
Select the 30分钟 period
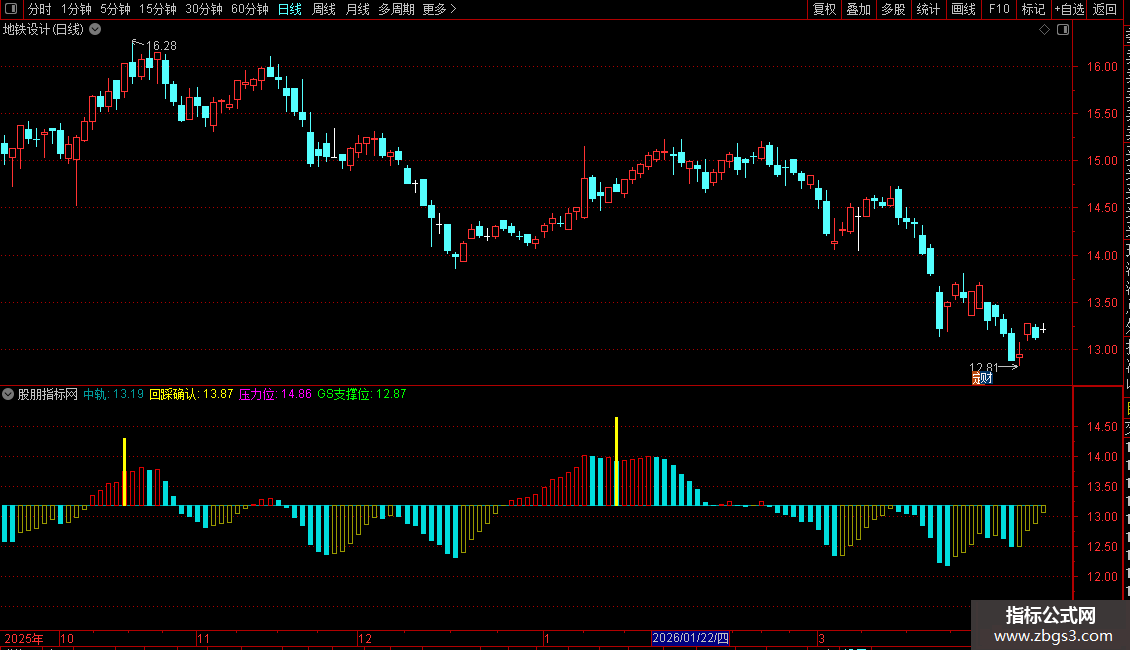tap(204, 9)
